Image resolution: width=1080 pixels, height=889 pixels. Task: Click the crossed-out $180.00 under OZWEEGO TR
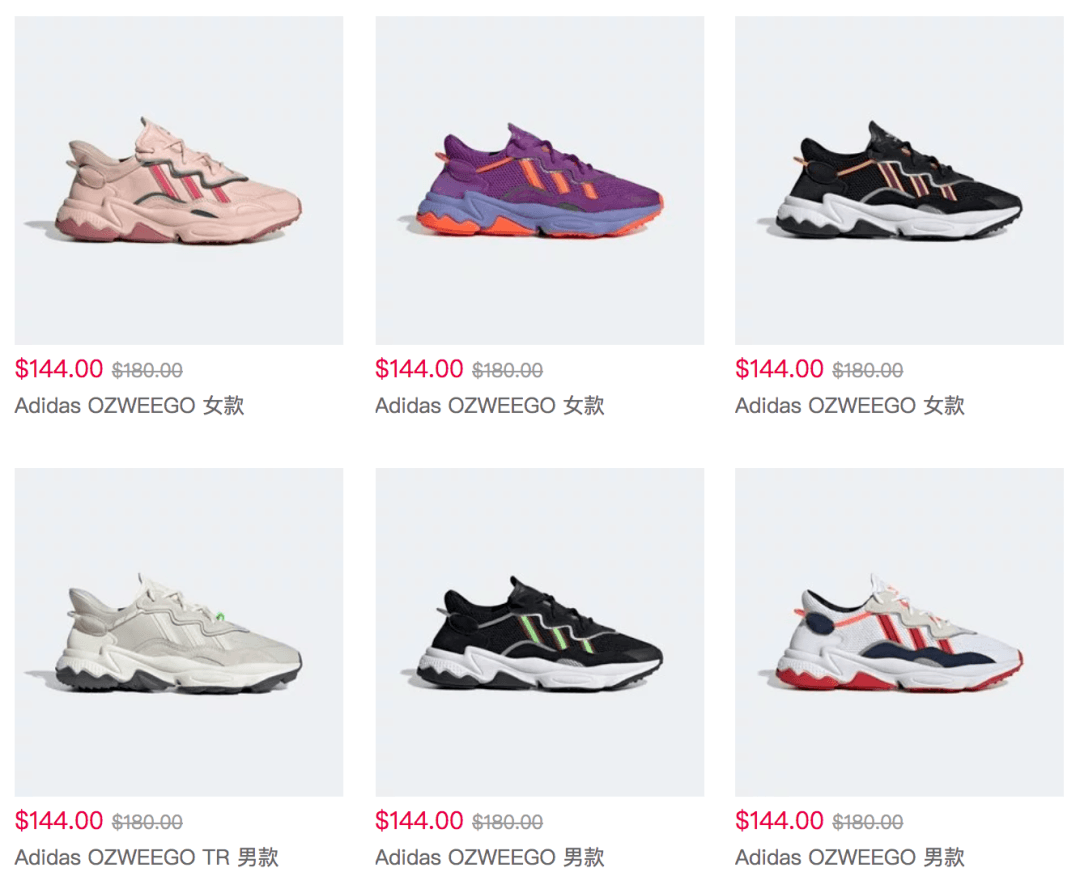coord(147,822)
